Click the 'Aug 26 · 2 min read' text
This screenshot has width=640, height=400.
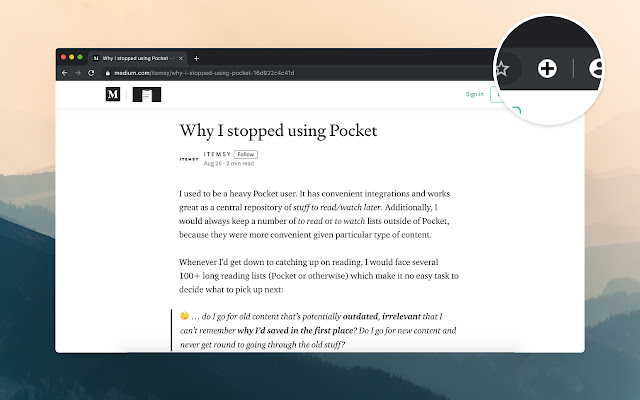tap(229, 163)
